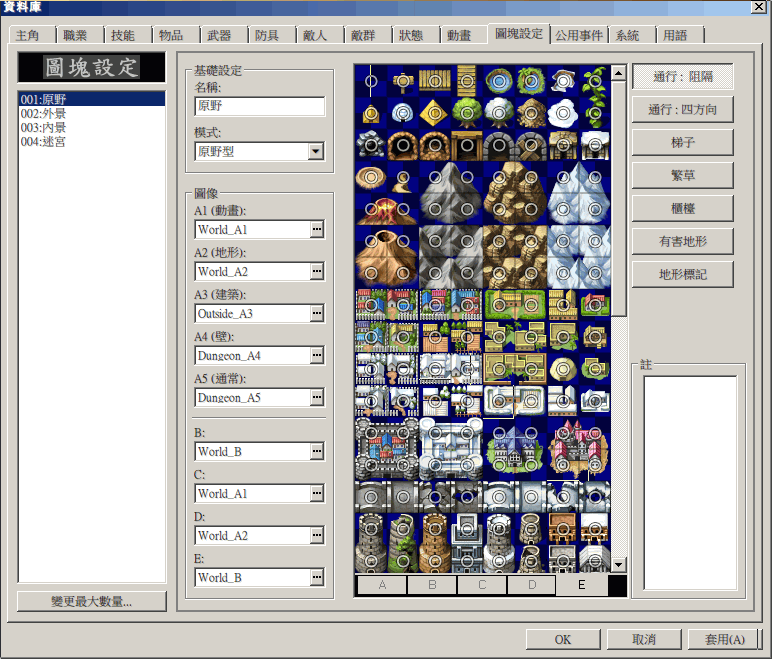Confirm with the OK button
This screenshot has width=772, height=659.
coord(563,639)
